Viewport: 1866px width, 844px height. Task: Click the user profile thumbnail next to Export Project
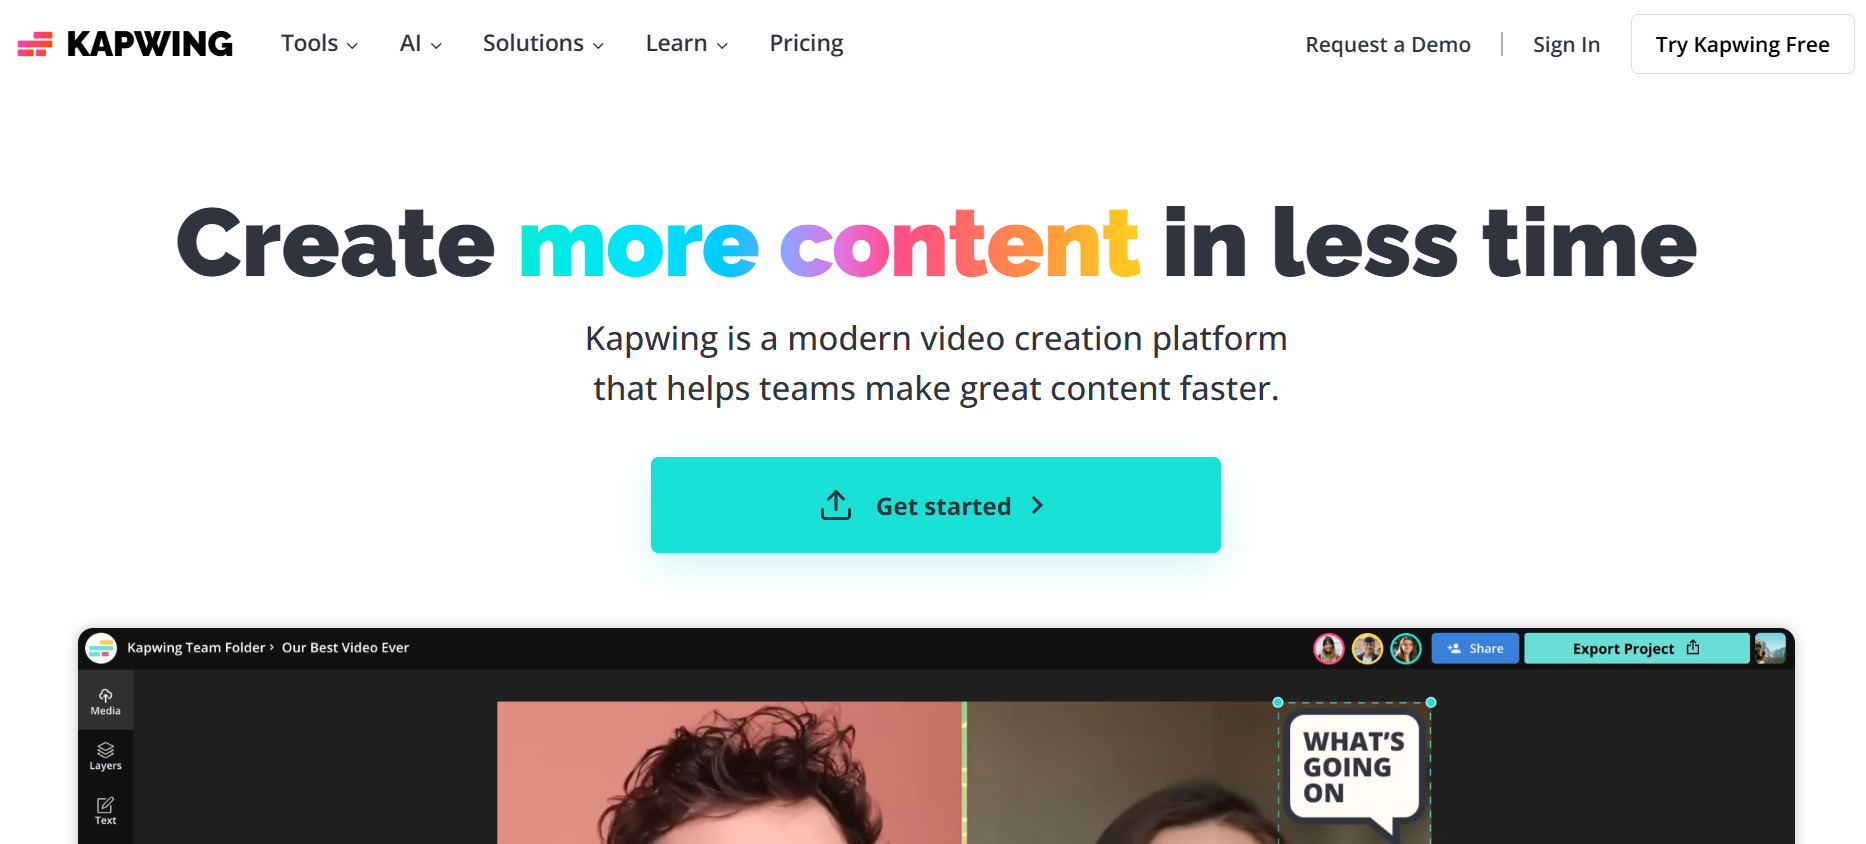[x=1770, y=648]
